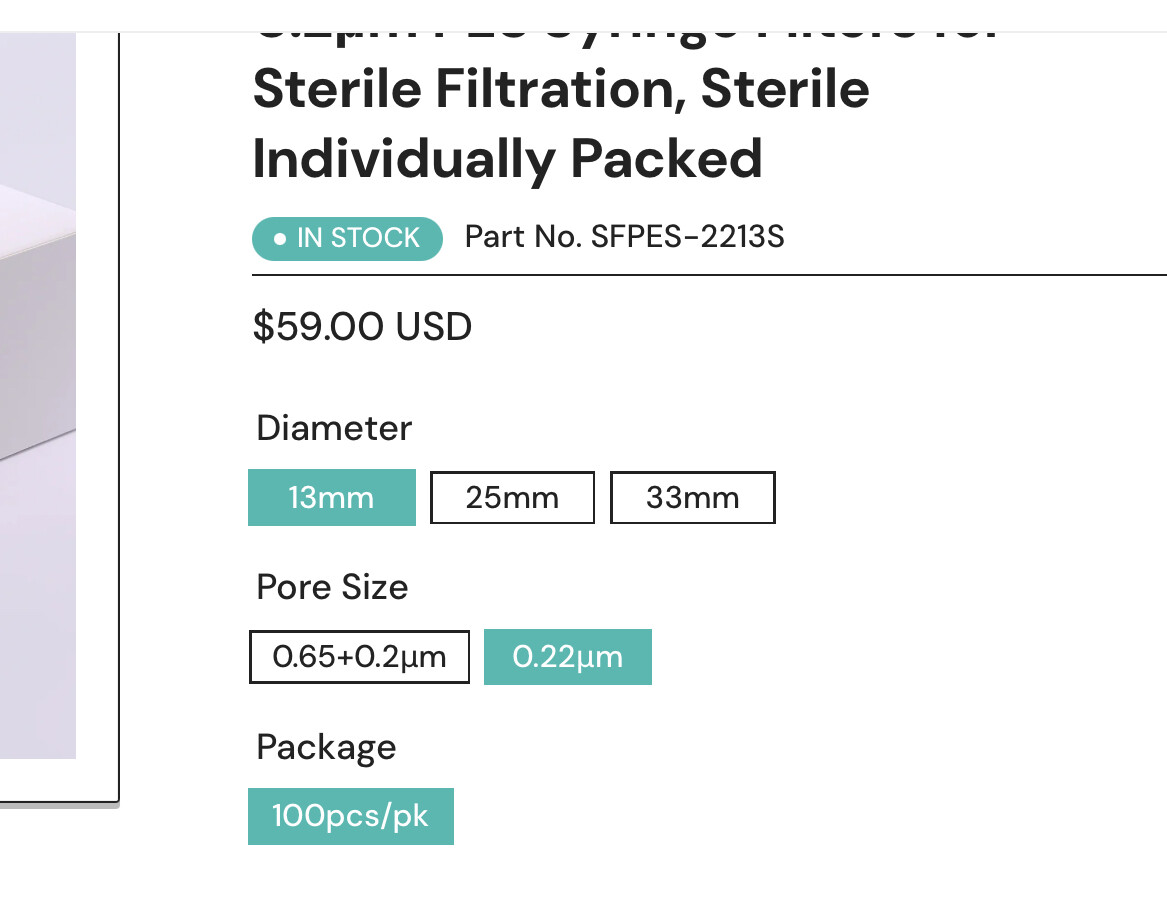1167x902 pixels.
Task: Select the 13mm diameter option
Action: [x=331, y=497]
